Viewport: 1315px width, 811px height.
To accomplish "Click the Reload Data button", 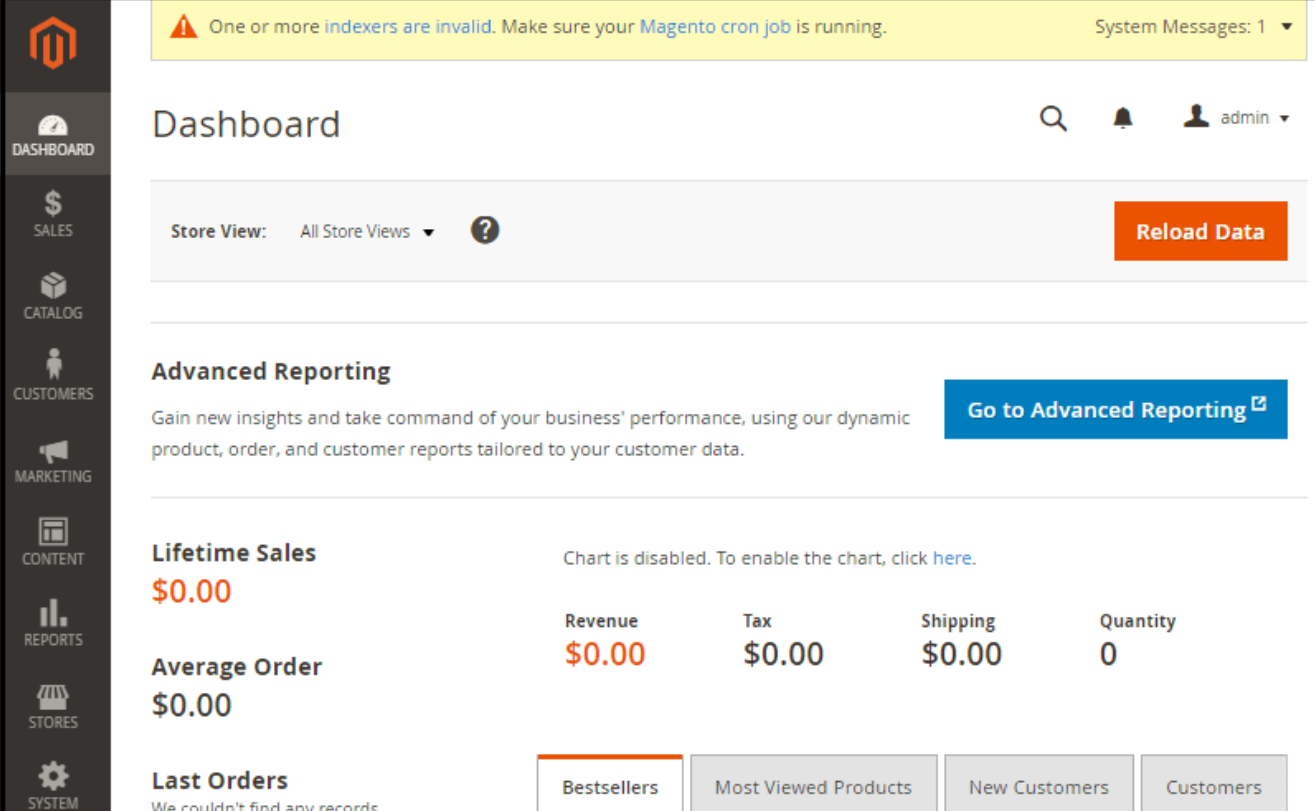I will [1200, 231].
